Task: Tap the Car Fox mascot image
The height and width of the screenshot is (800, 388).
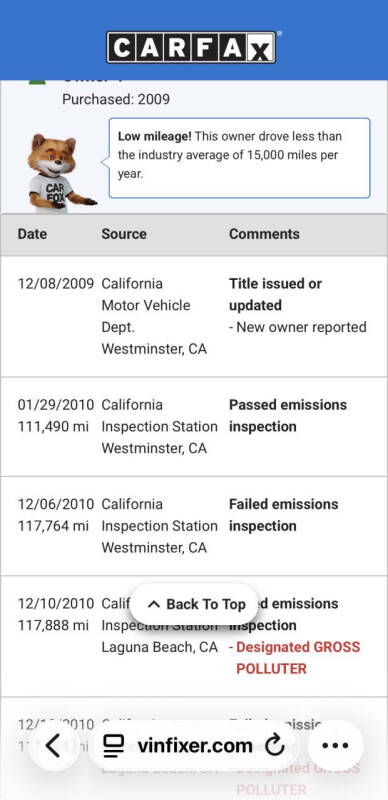Action: click(61, 172)
